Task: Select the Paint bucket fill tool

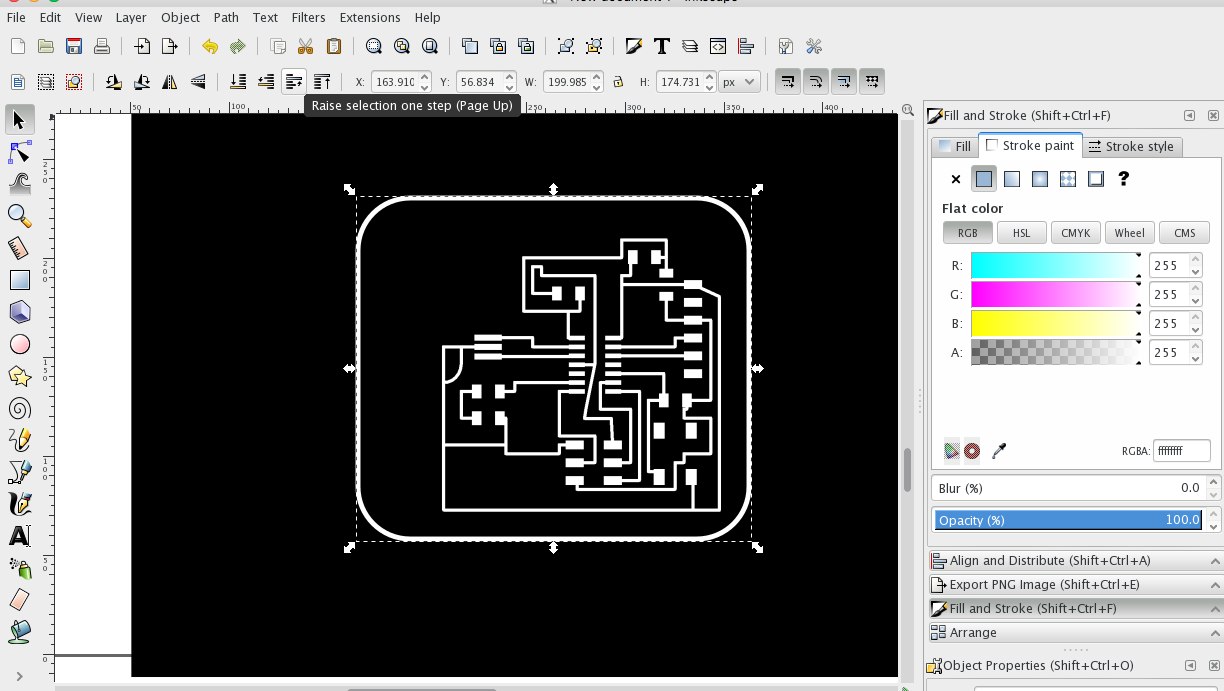Action: coord(19,632)
